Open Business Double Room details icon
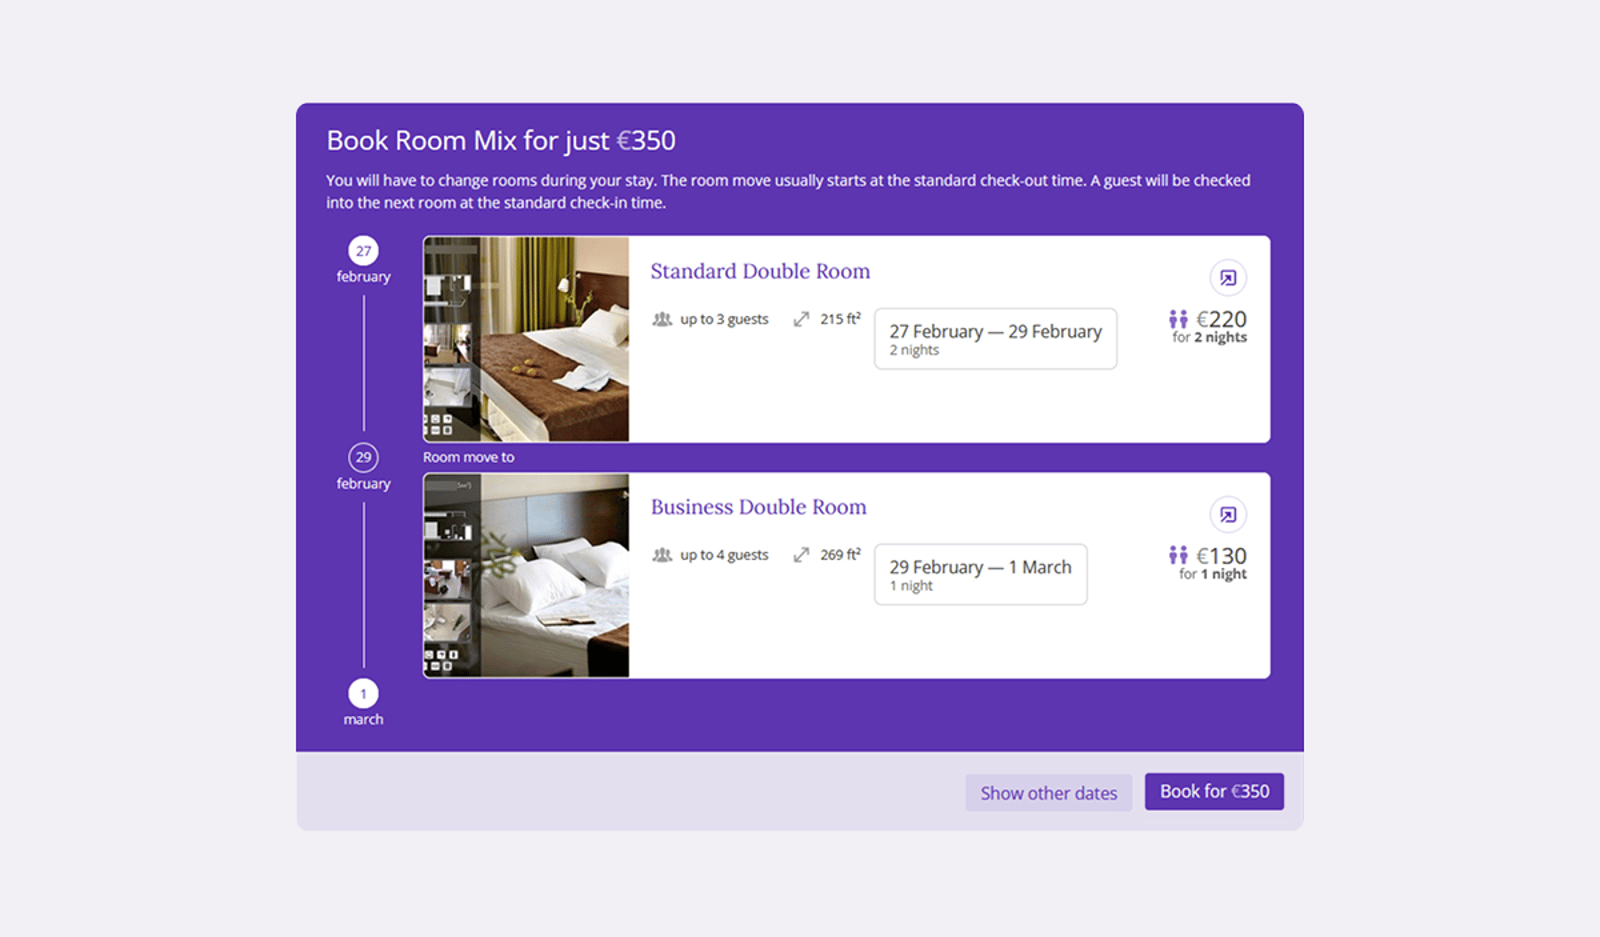Viewport: 1600px width, 937px height. 1228,515
